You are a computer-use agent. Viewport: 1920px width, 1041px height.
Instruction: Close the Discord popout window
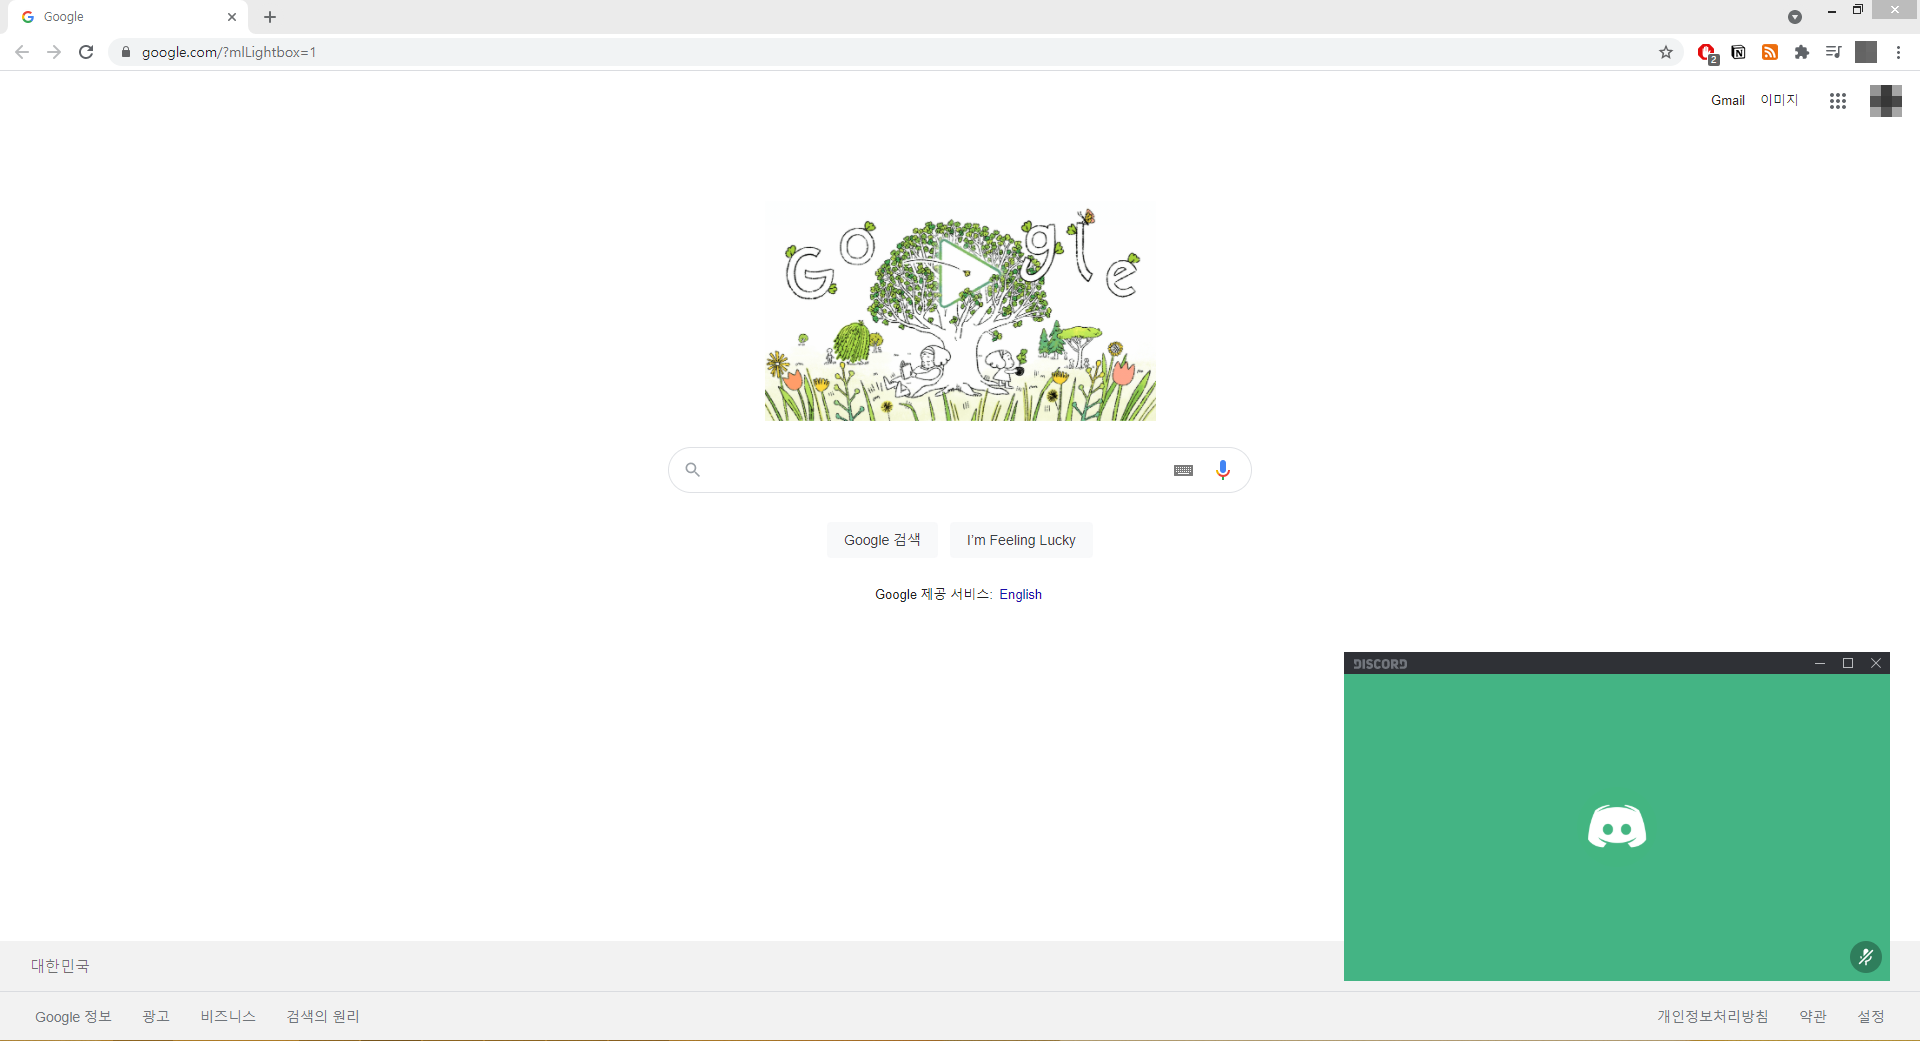1876,663
